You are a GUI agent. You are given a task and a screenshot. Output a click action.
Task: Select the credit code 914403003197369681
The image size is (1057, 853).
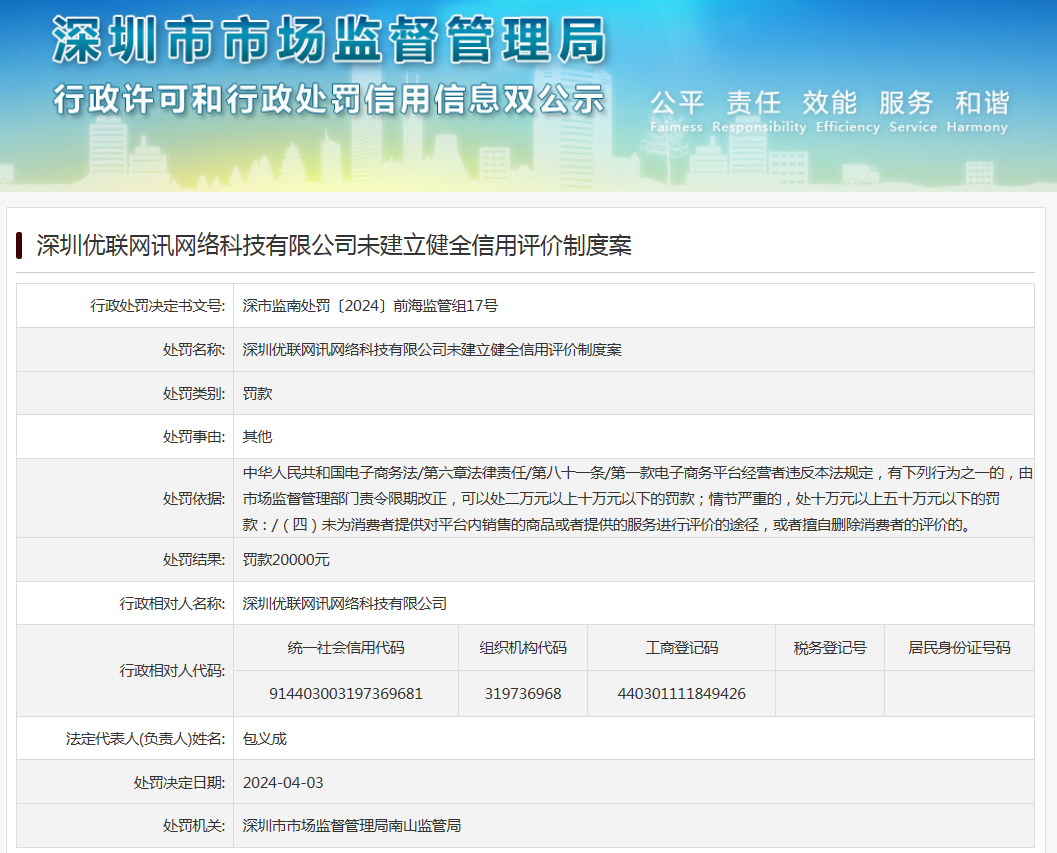click(346, 694)
